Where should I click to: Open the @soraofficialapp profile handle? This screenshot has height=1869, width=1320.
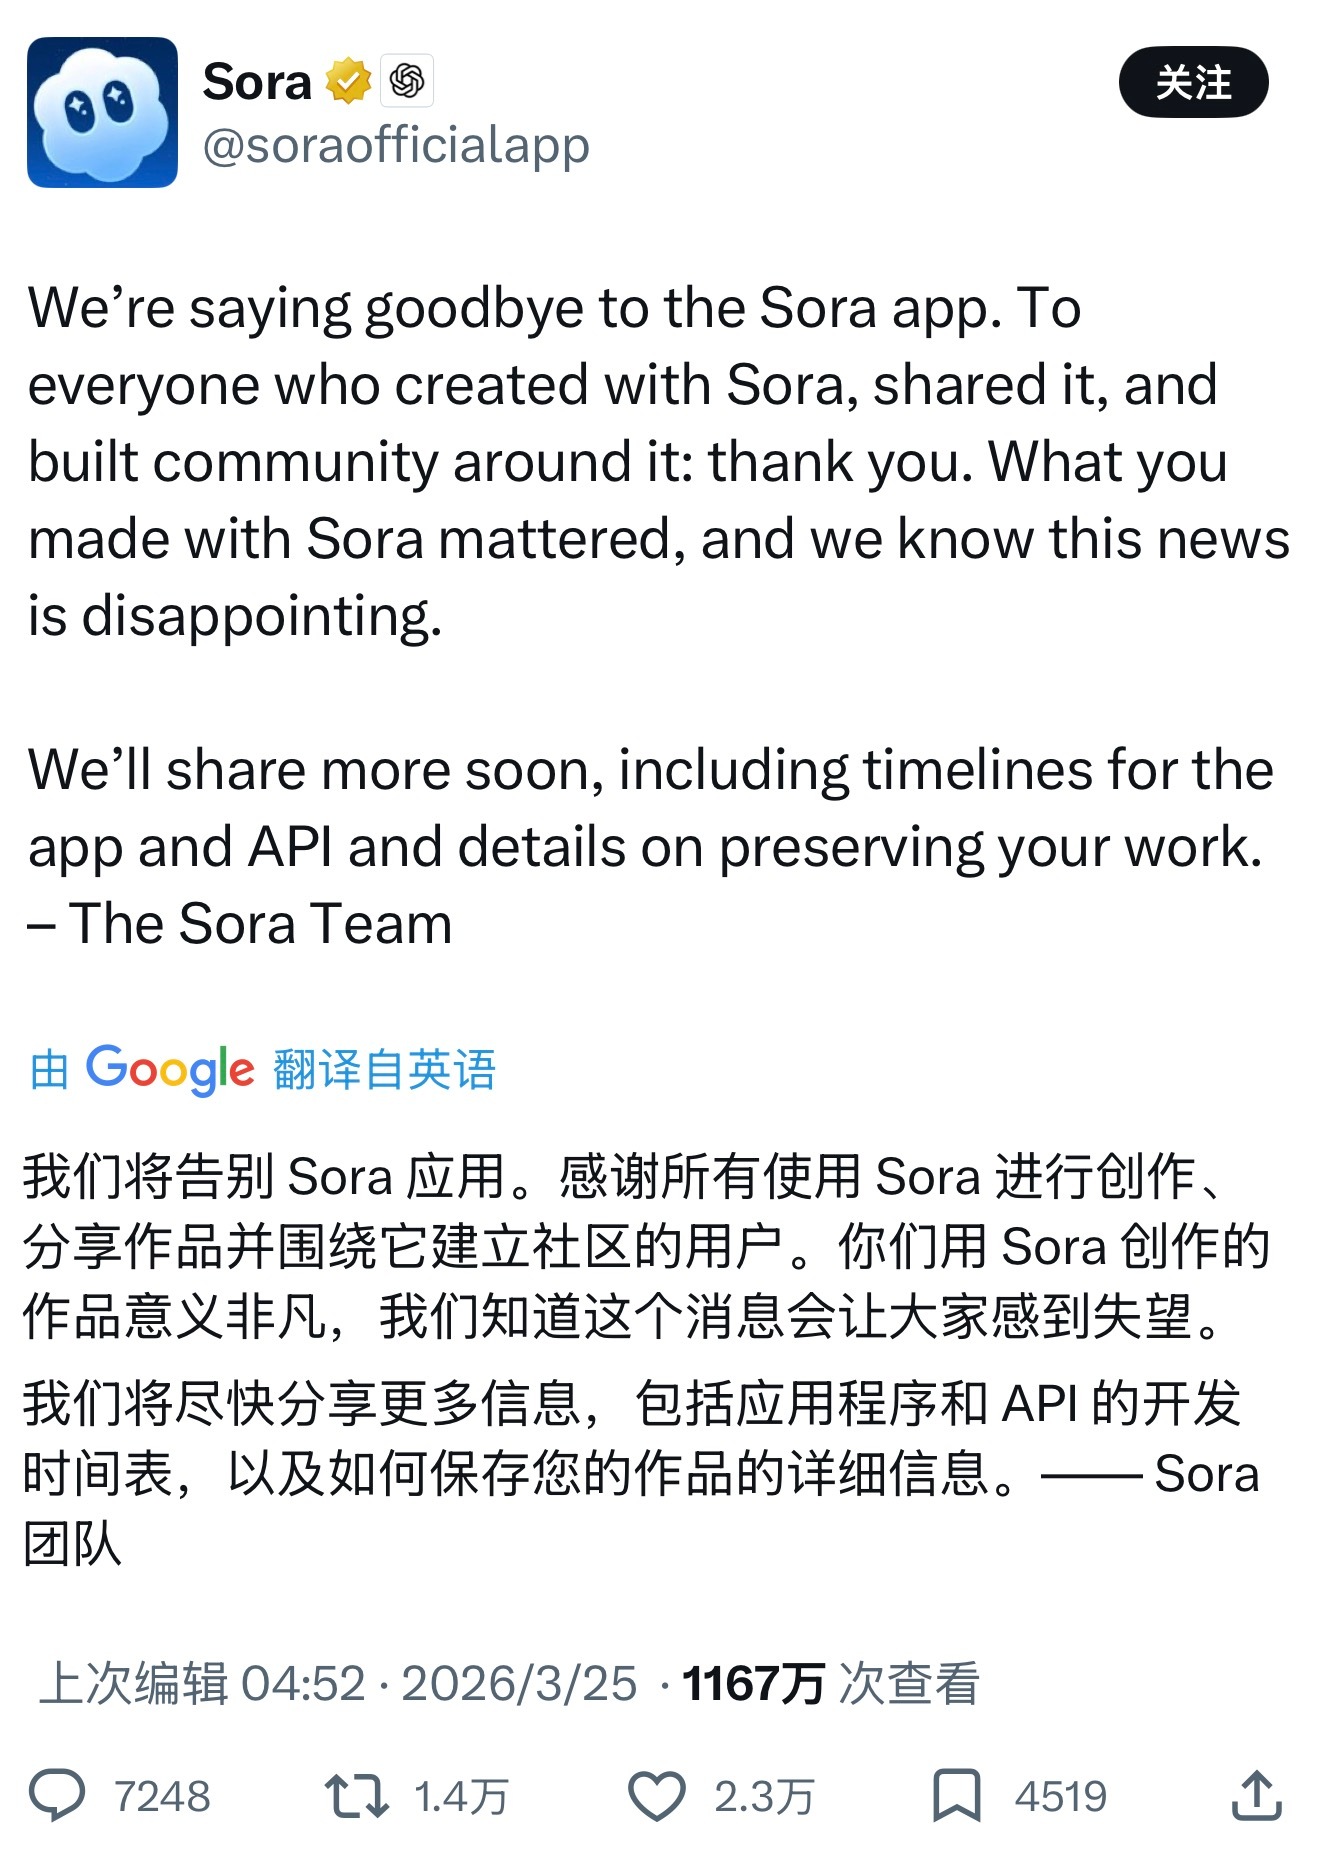(x=398, y=145)
